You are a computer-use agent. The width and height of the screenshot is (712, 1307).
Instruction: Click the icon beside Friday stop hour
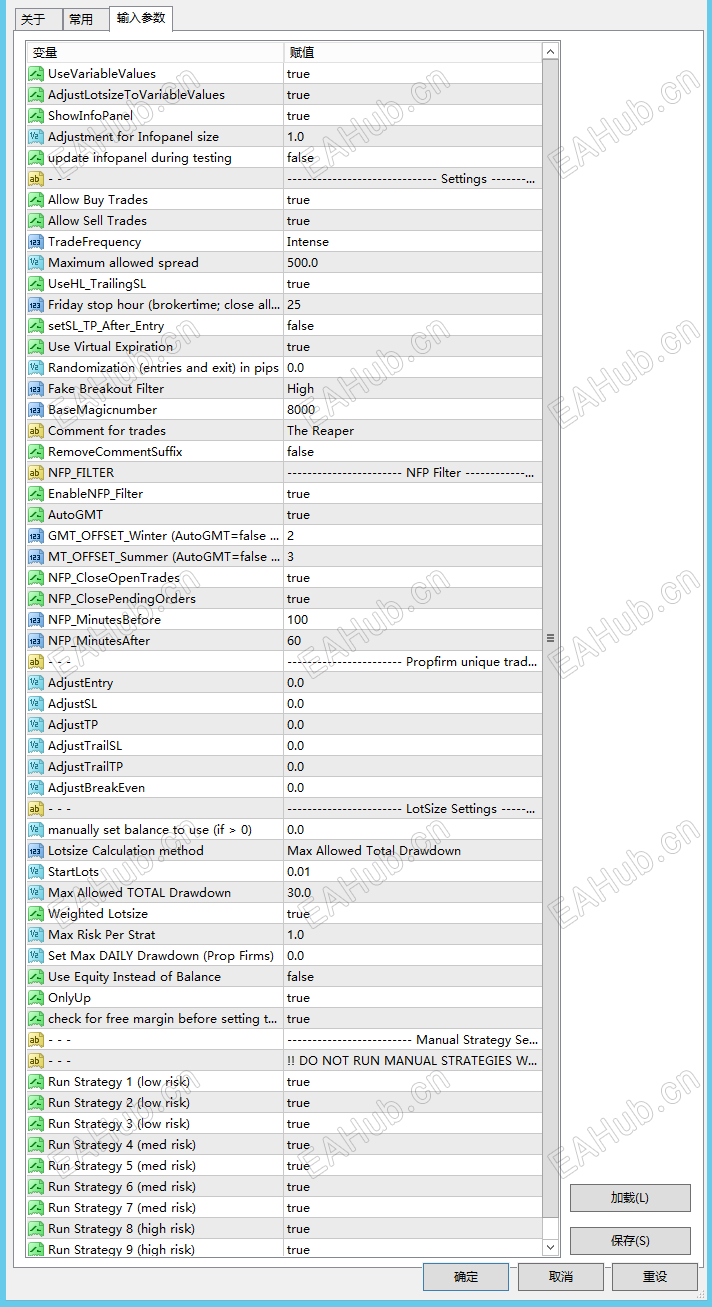click(x=36, y=305)
